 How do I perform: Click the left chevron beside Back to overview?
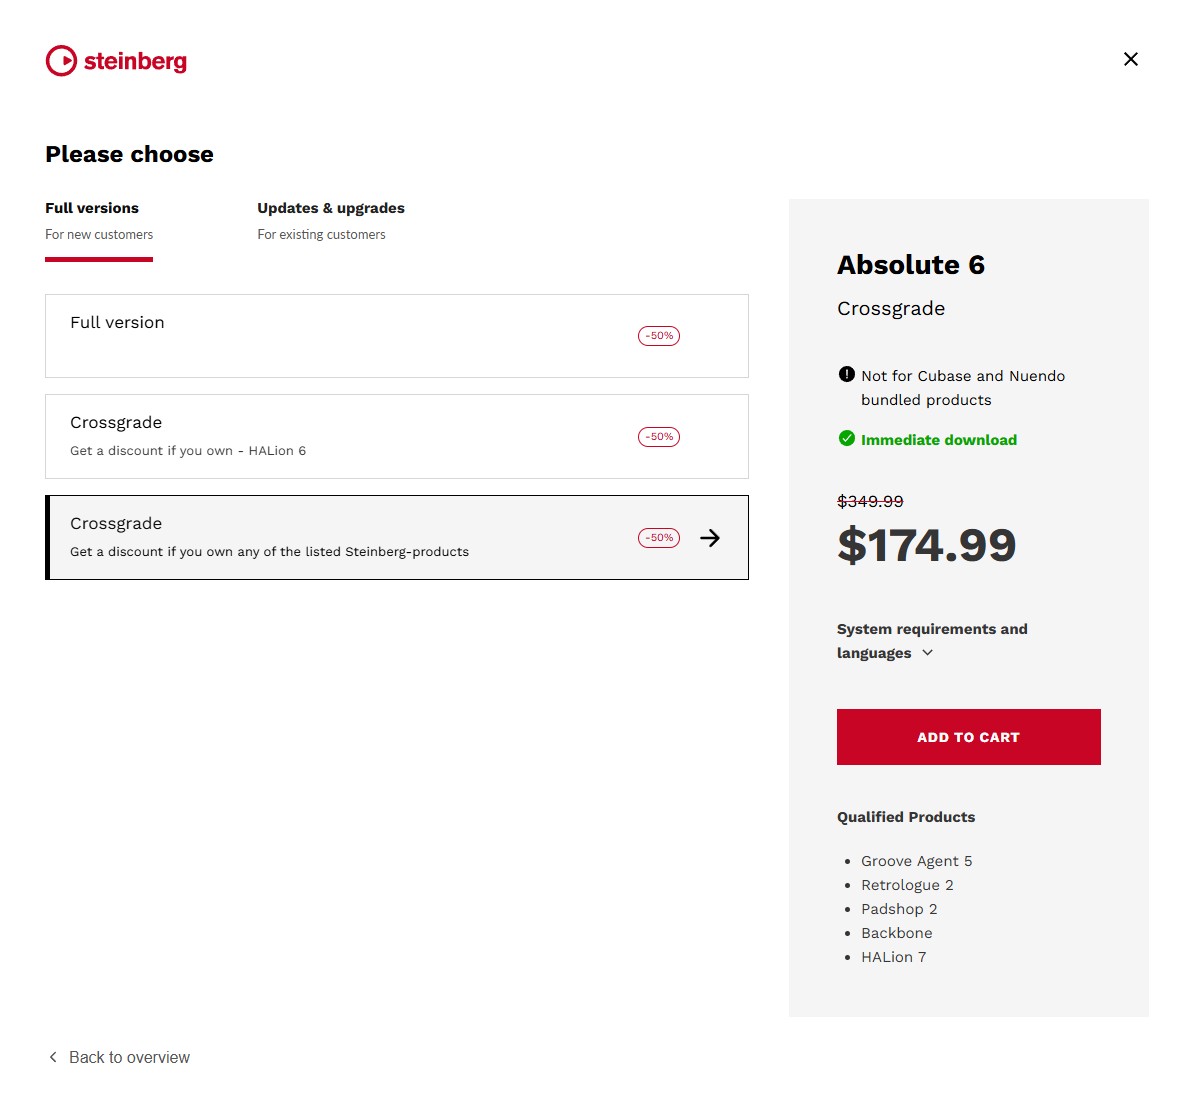(x=53, y=1057)
